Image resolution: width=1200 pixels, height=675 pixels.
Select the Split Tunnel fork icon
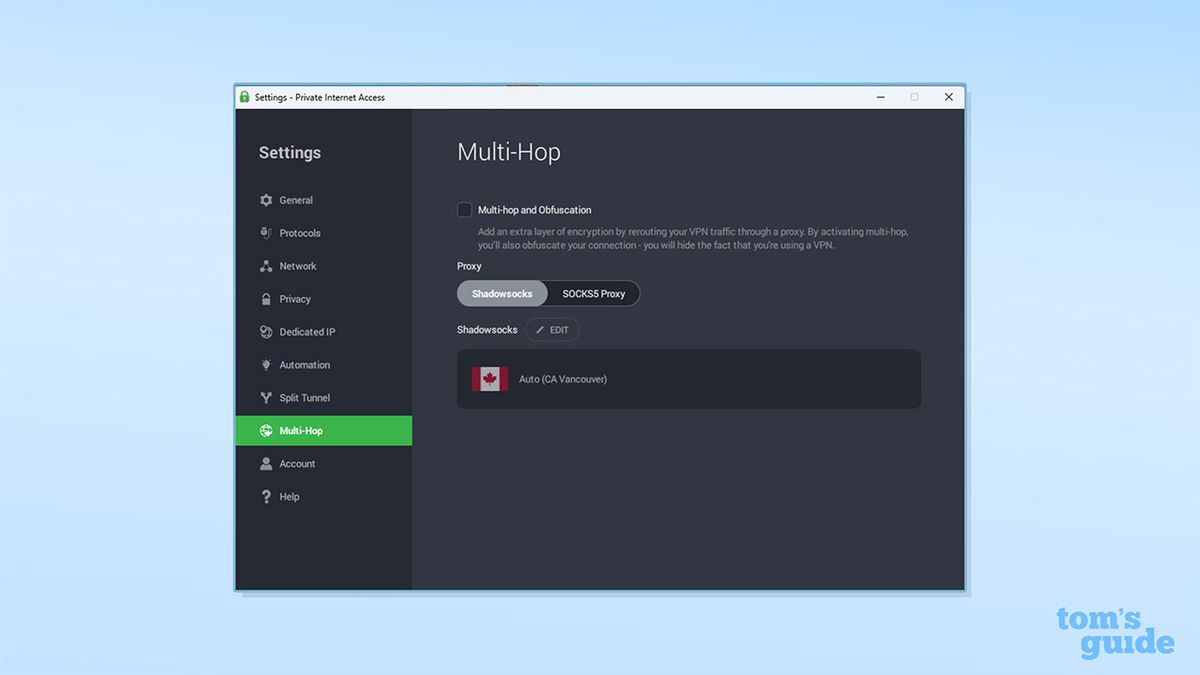click(x=266, y=398)
